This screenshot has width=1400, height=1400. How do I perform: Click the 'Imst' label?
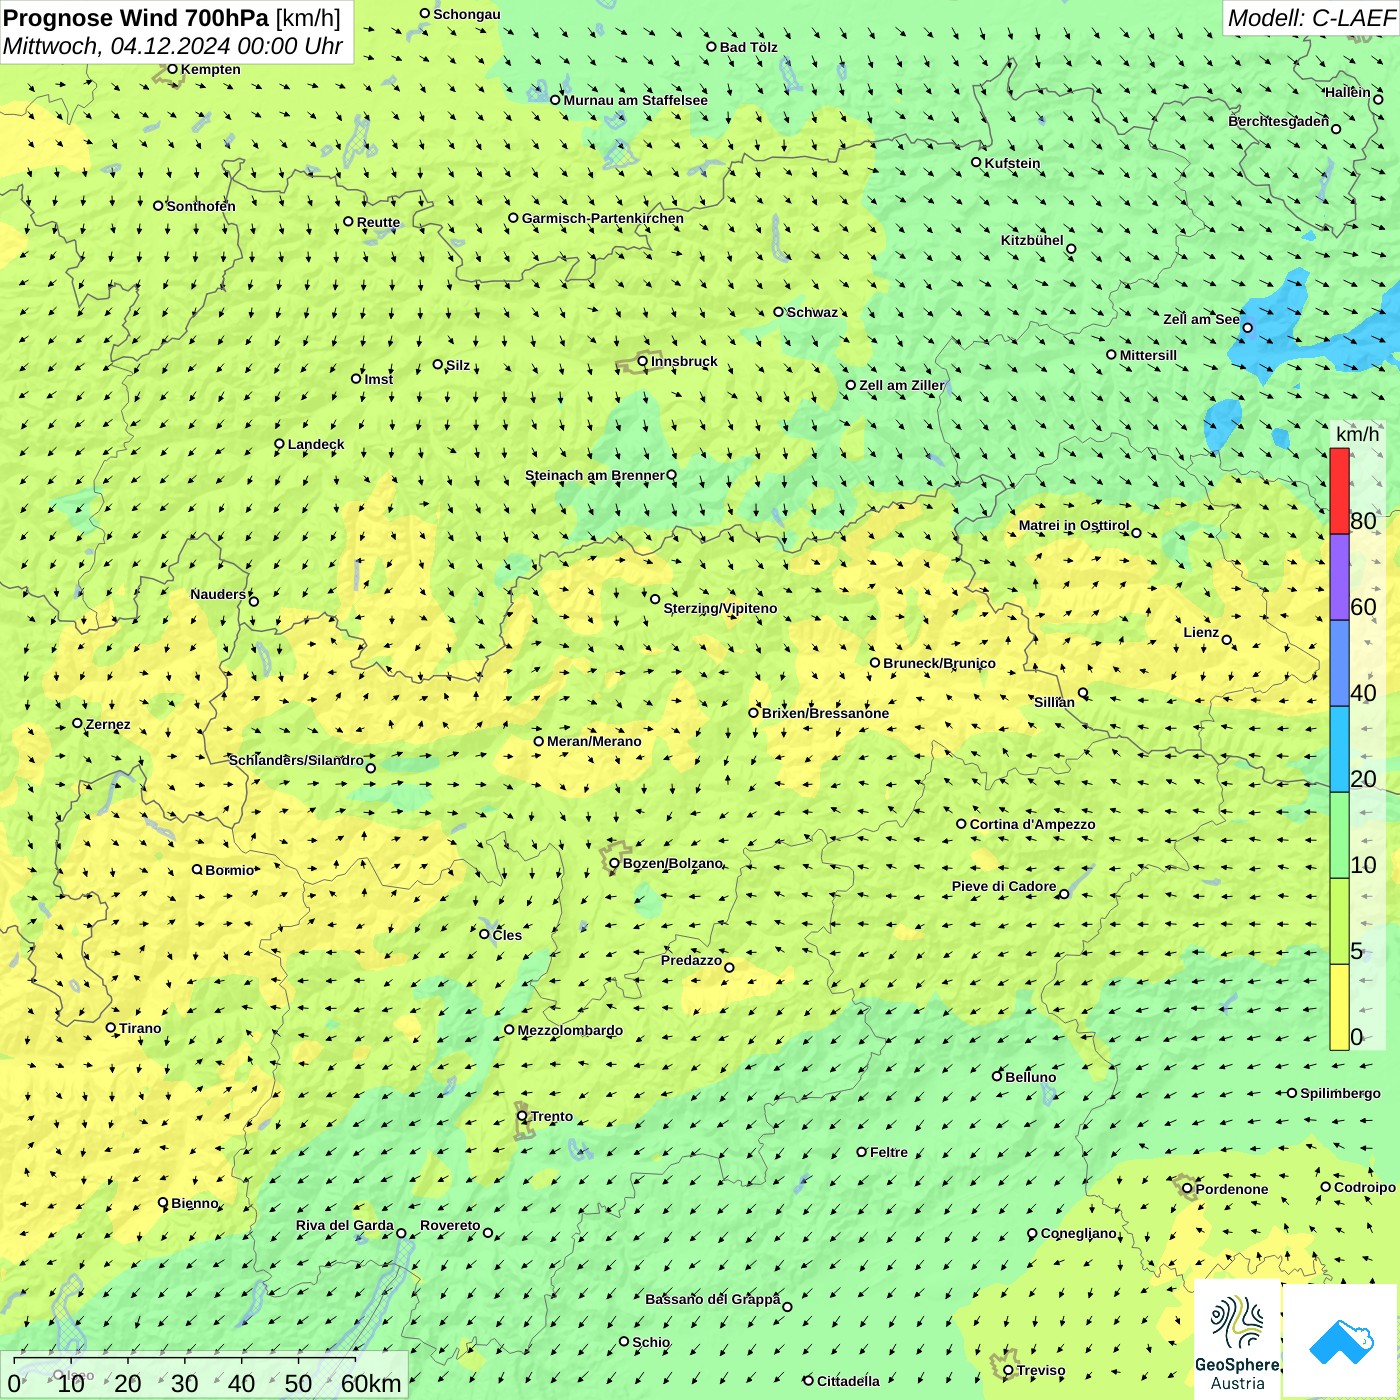[x=379, y=379]
